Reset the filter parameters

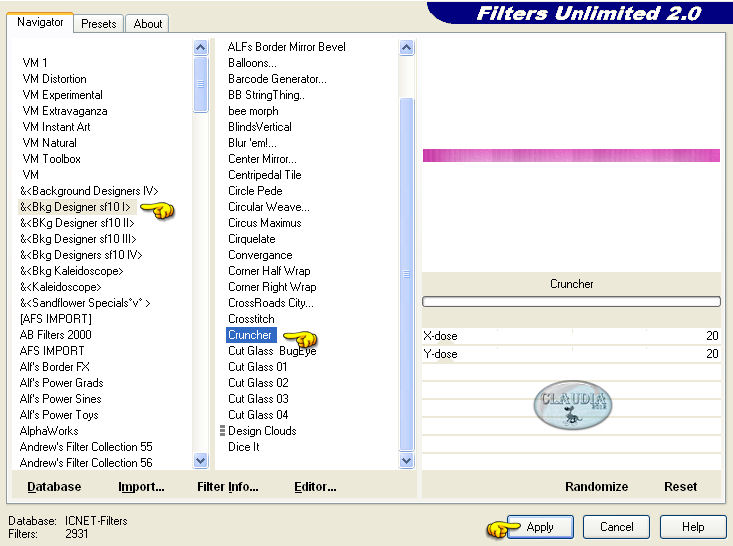(680, 487)
